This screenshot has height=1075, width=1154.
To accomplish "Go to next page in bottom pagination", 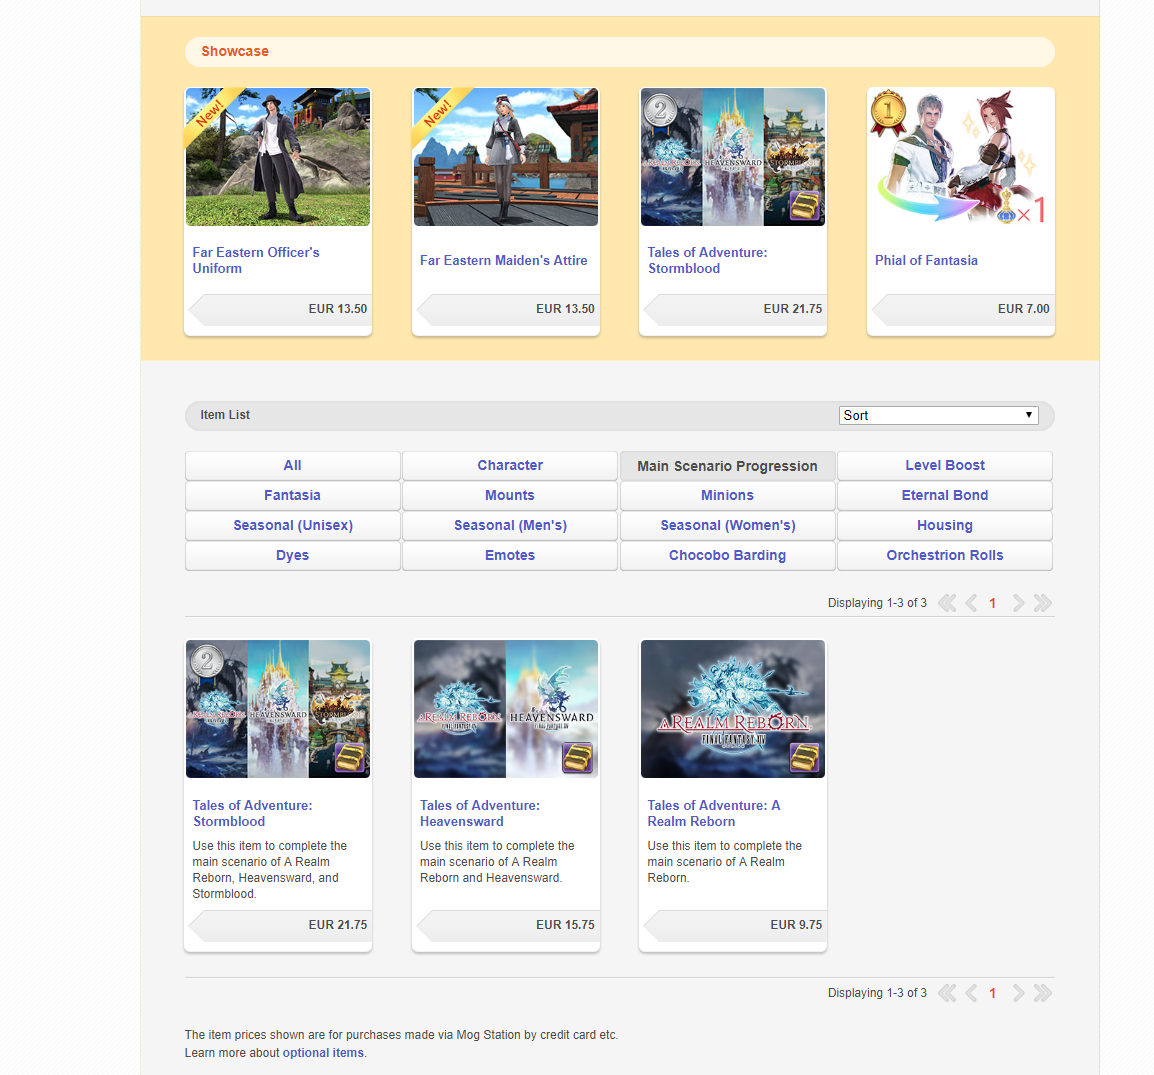I will pyautogui.click(x=1018, y=993).
